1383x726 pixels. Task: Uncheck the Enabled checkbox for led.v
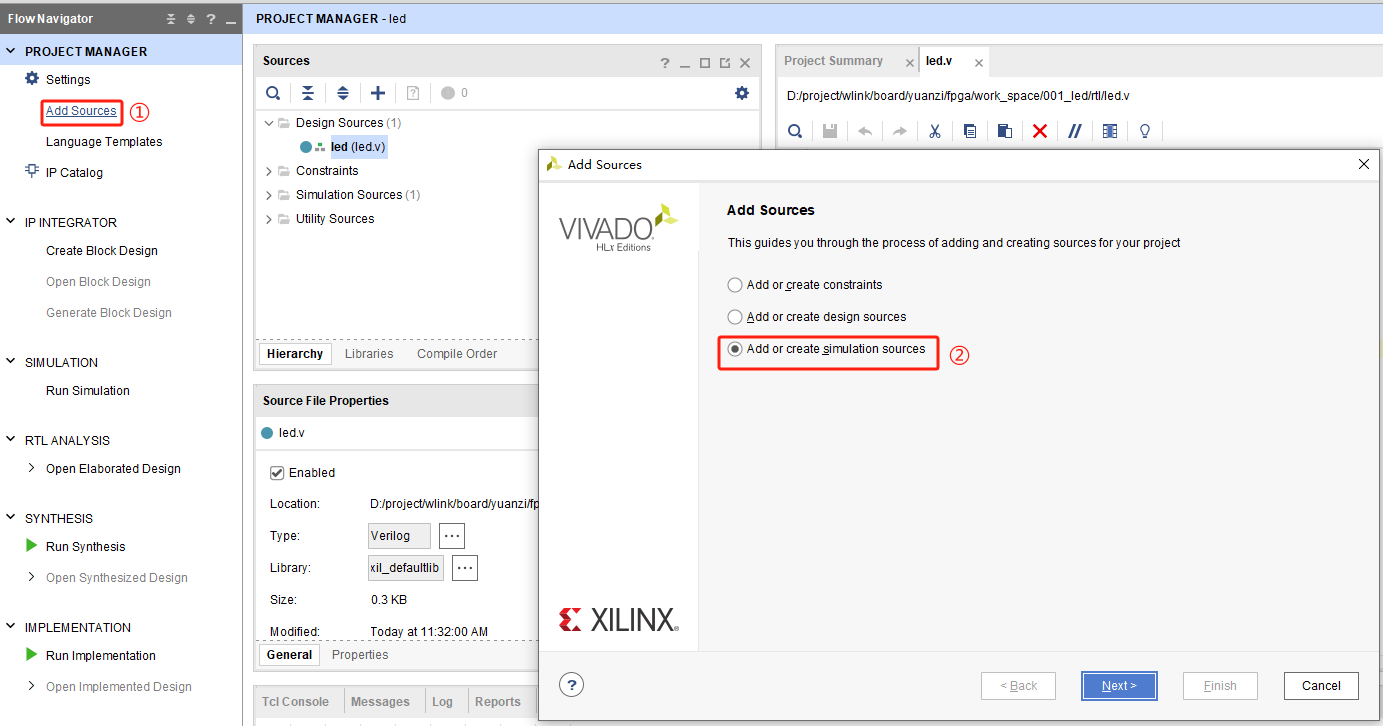click(x=277, y=473)
